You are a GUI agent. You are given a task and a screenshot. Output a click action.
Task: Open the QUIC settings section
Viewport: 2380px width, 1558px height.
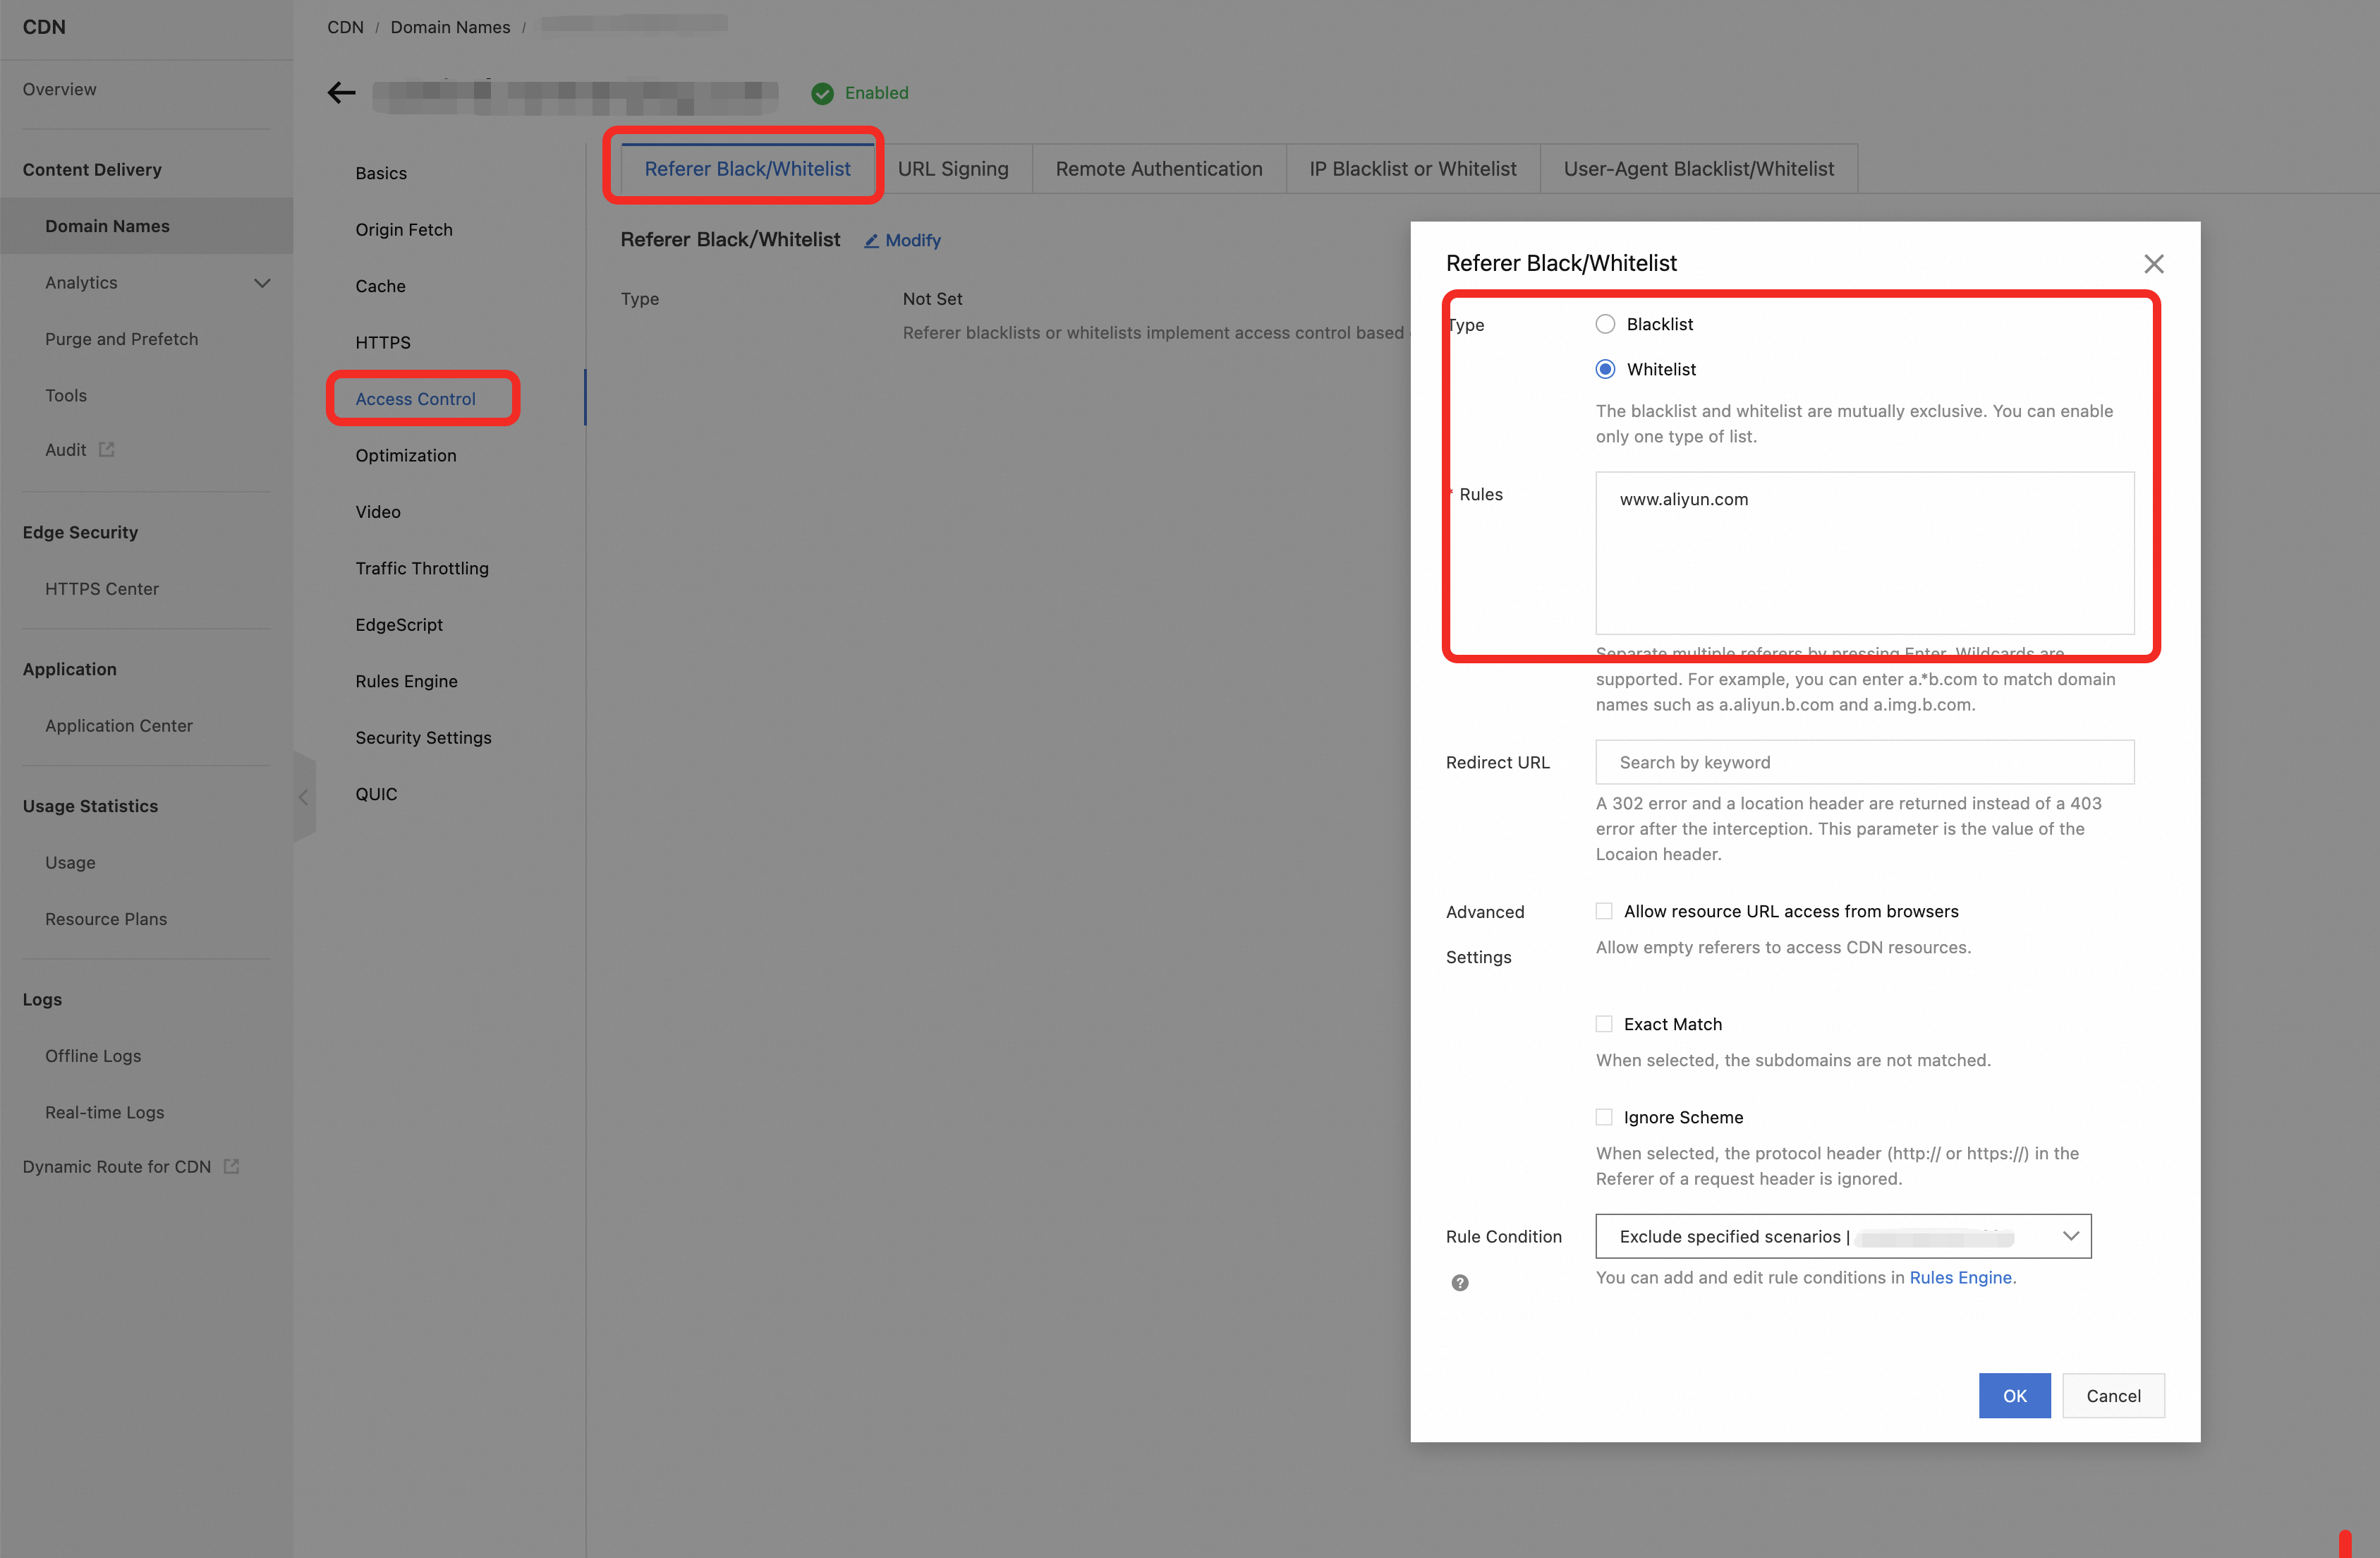376,795
